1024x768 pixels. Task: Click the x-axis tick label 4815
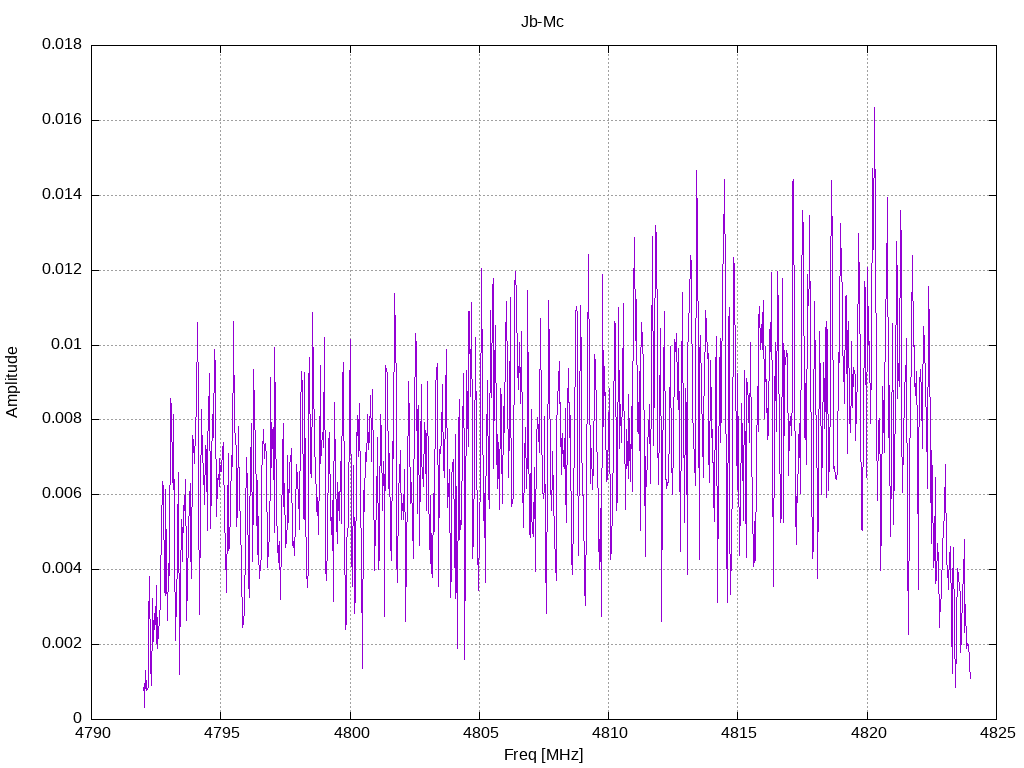[x=739, y=733]
